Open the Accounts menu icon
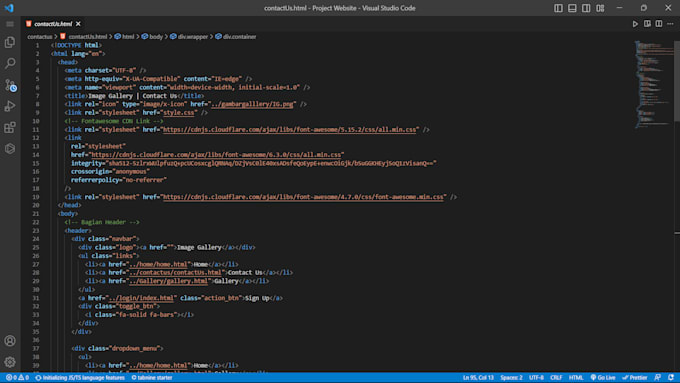 [10, 341]
